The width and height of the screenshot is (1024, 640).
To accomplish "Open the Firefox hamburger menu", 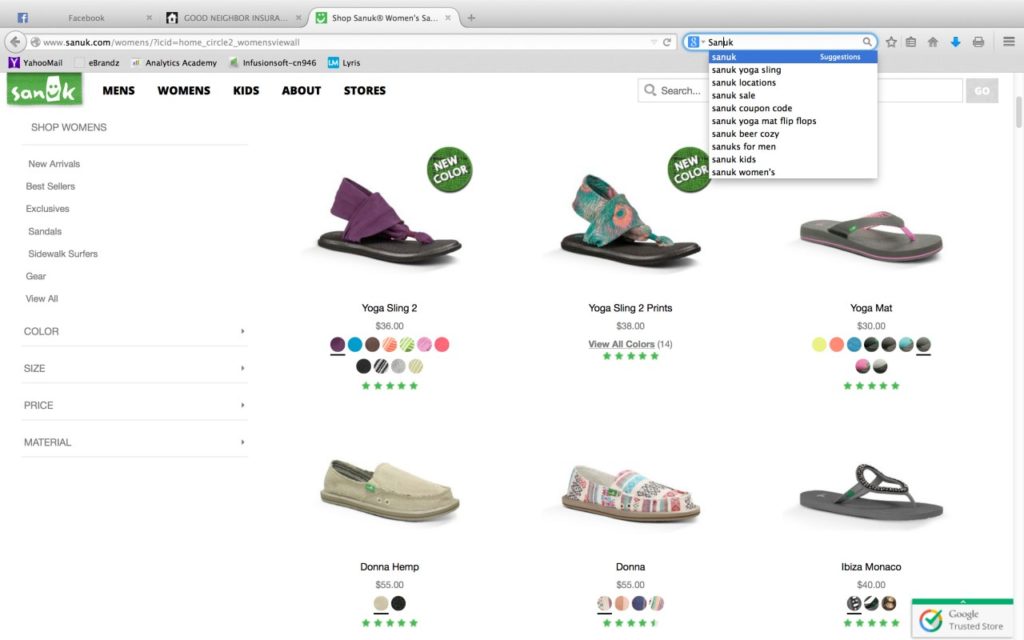I will point(1008,42).
